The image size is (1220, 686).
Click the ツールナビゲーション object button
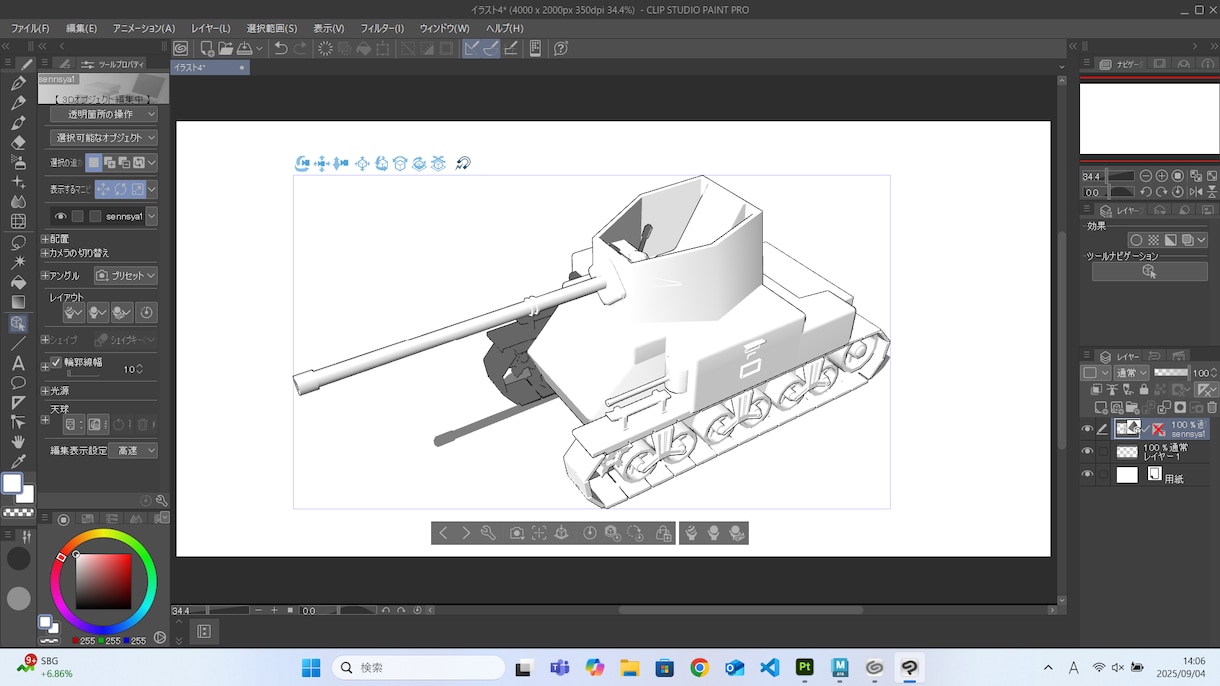click(1149, 271)
